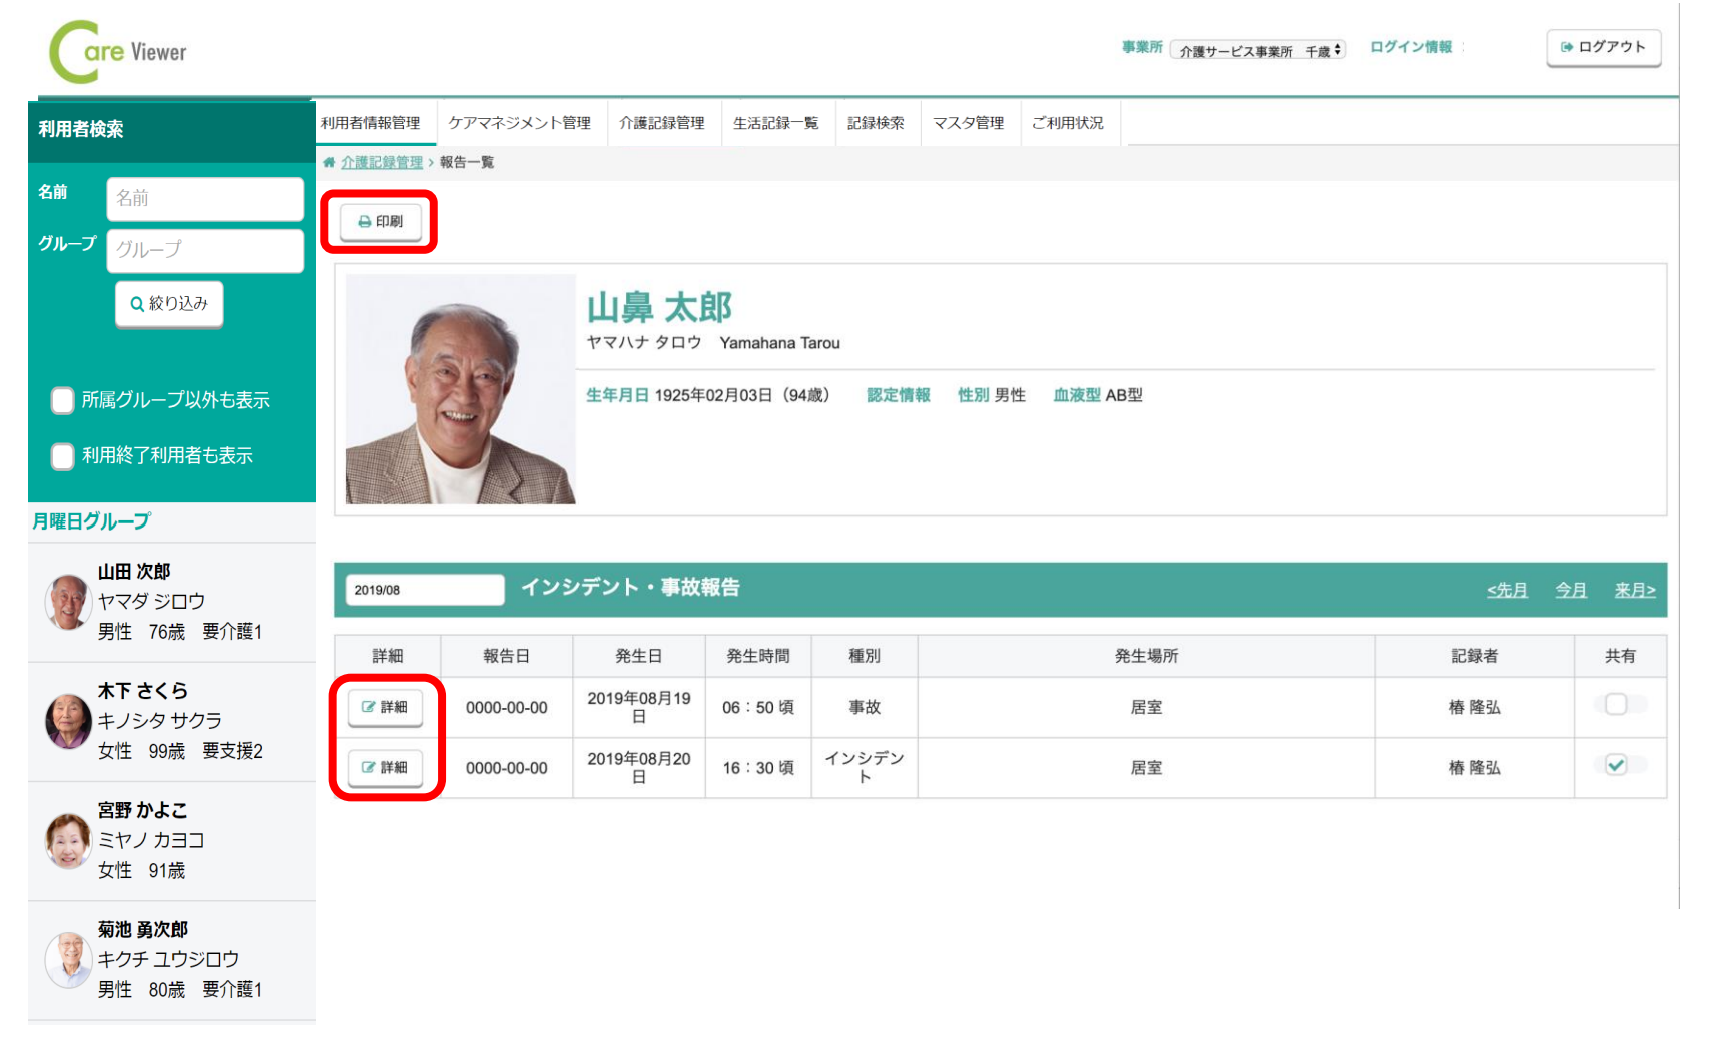Click the ログアウト logout button
This screenshot has height=1046, width=1712.
(x=1603, y=47)
